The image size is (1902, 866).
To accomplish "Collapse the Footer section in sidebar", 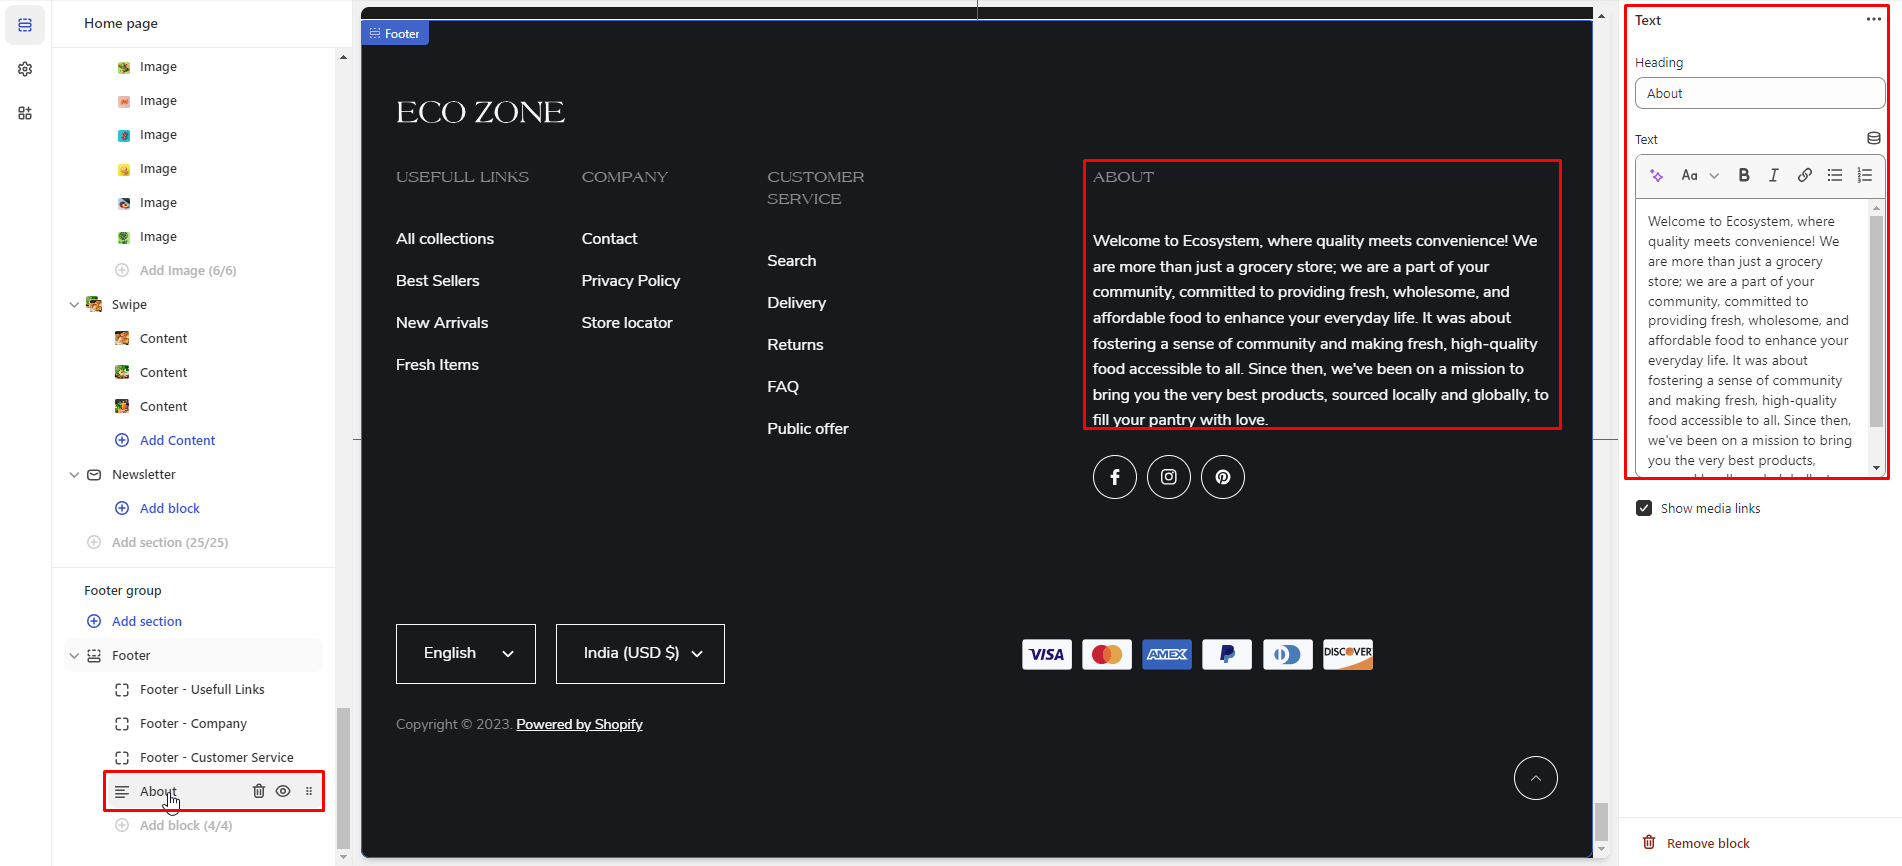I will coord(74,656).
